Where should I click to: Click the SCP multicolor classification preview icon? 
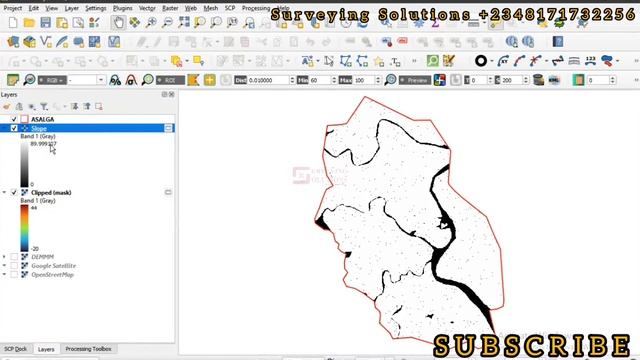pyautogui.click(x=440, y=80)
